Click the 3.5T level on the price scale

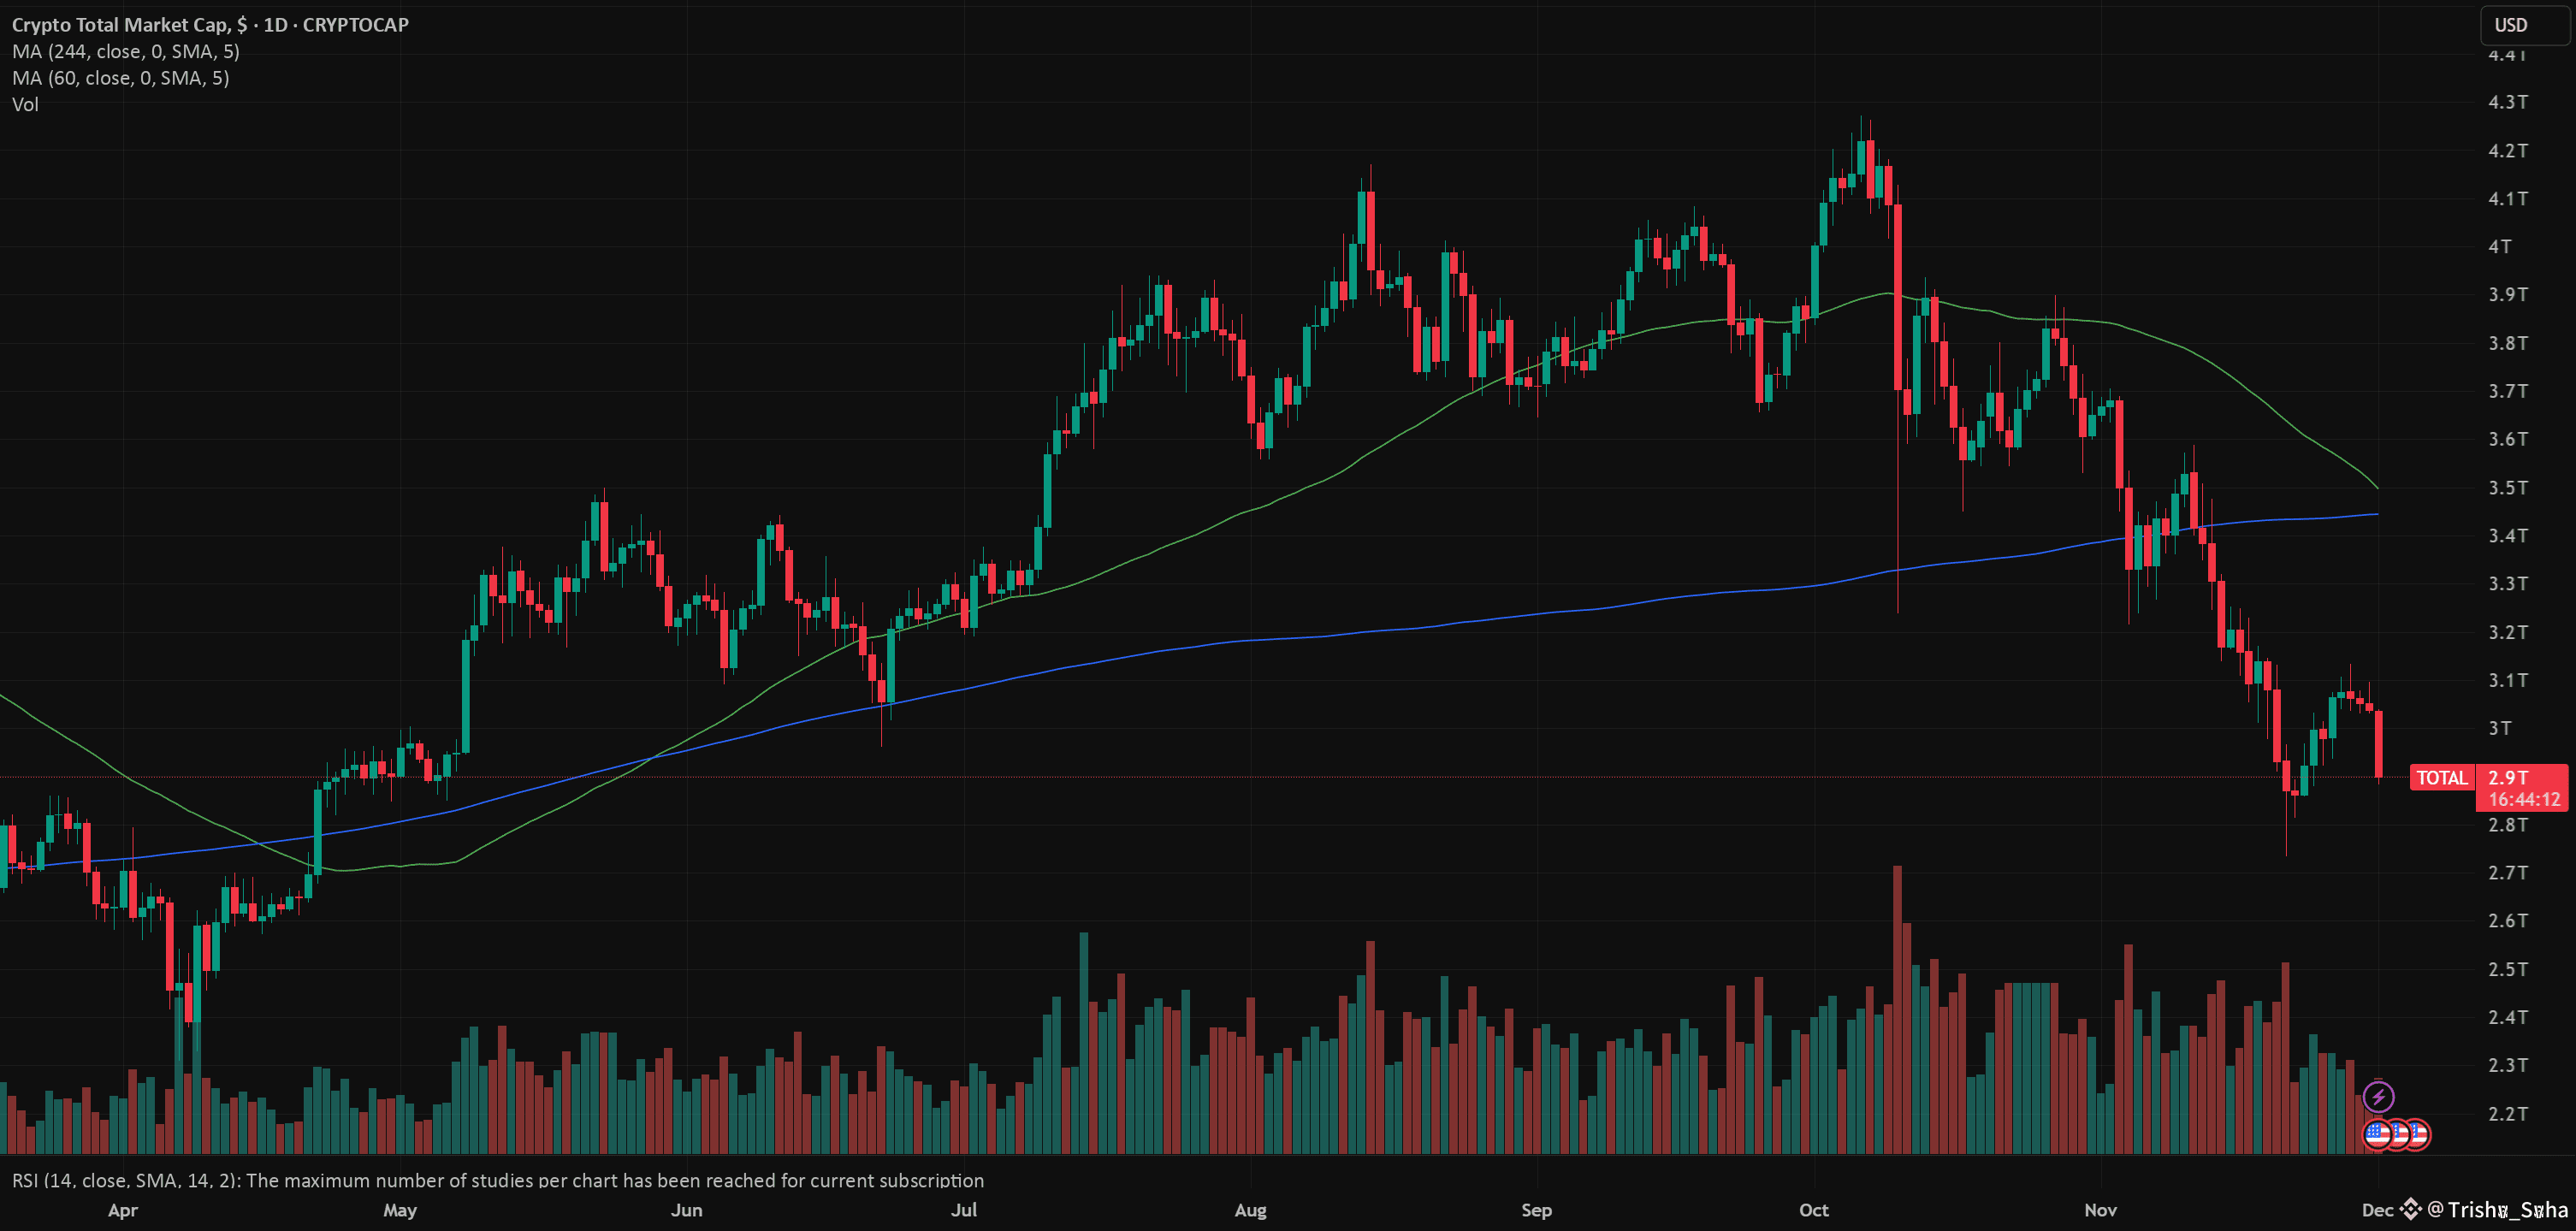point(2507,487)
